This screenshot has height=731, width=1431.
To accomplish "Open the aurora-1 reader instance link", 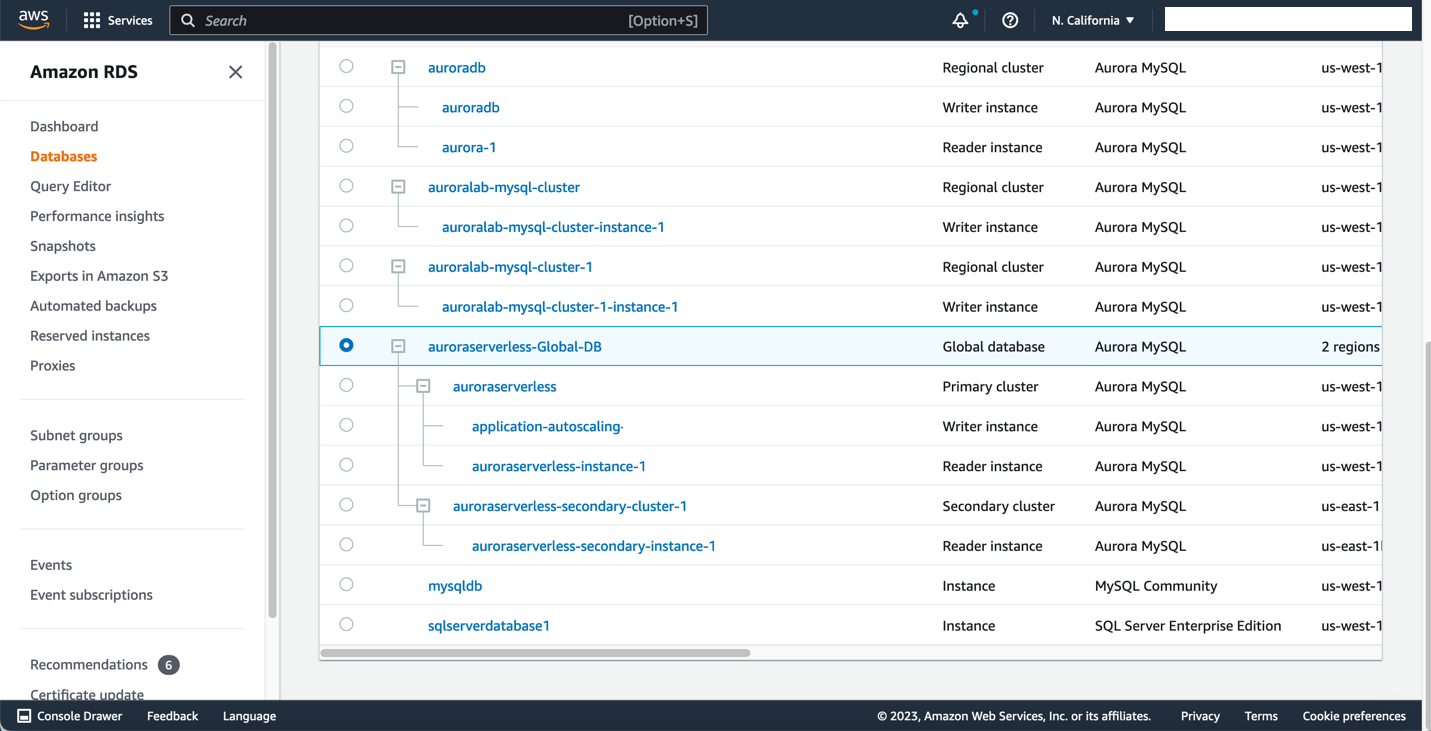I will pos(469,147).
